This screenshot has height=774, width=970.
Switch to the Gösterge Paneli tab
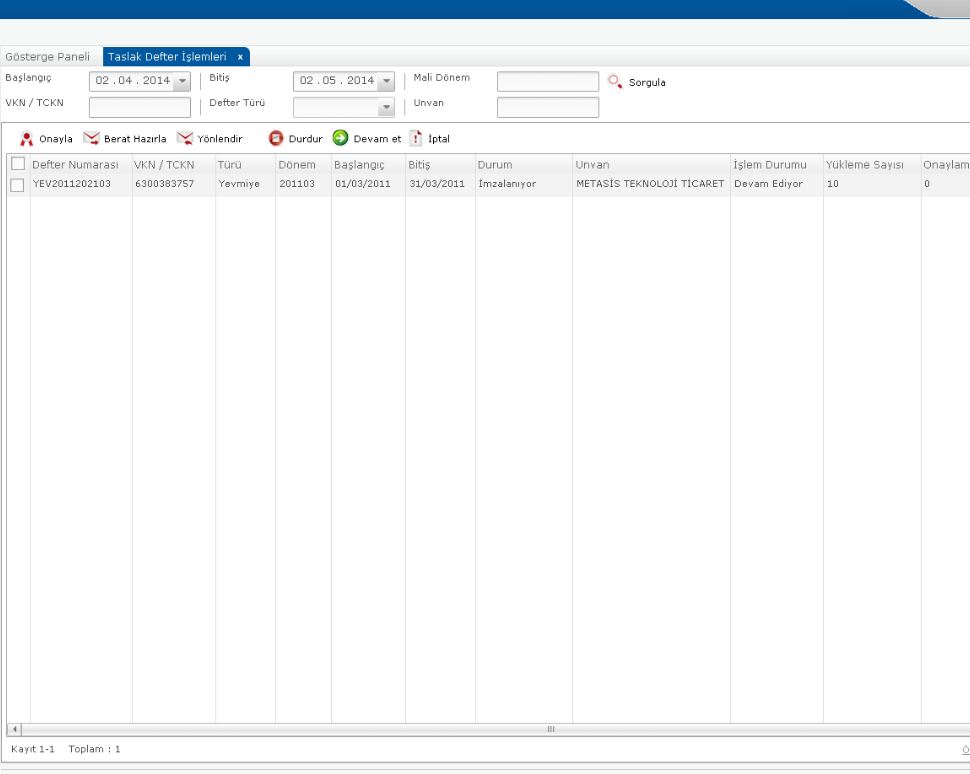pos(48,56)
